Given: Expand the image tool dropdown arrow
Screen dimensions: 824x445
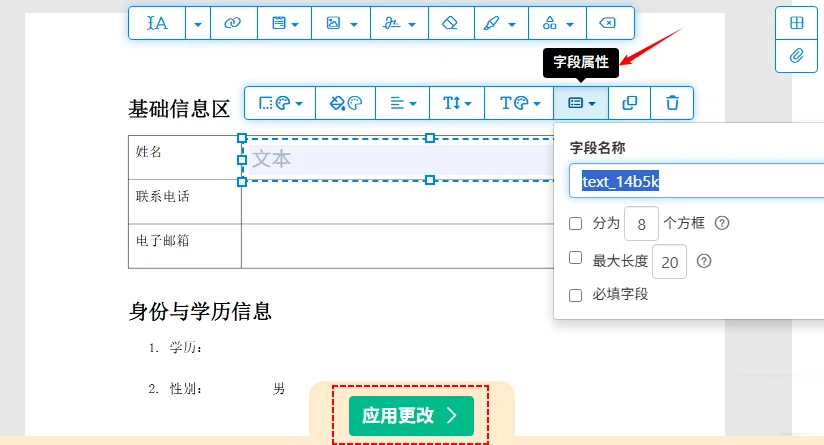Looking at the screenshot, I should pos(354,24).
